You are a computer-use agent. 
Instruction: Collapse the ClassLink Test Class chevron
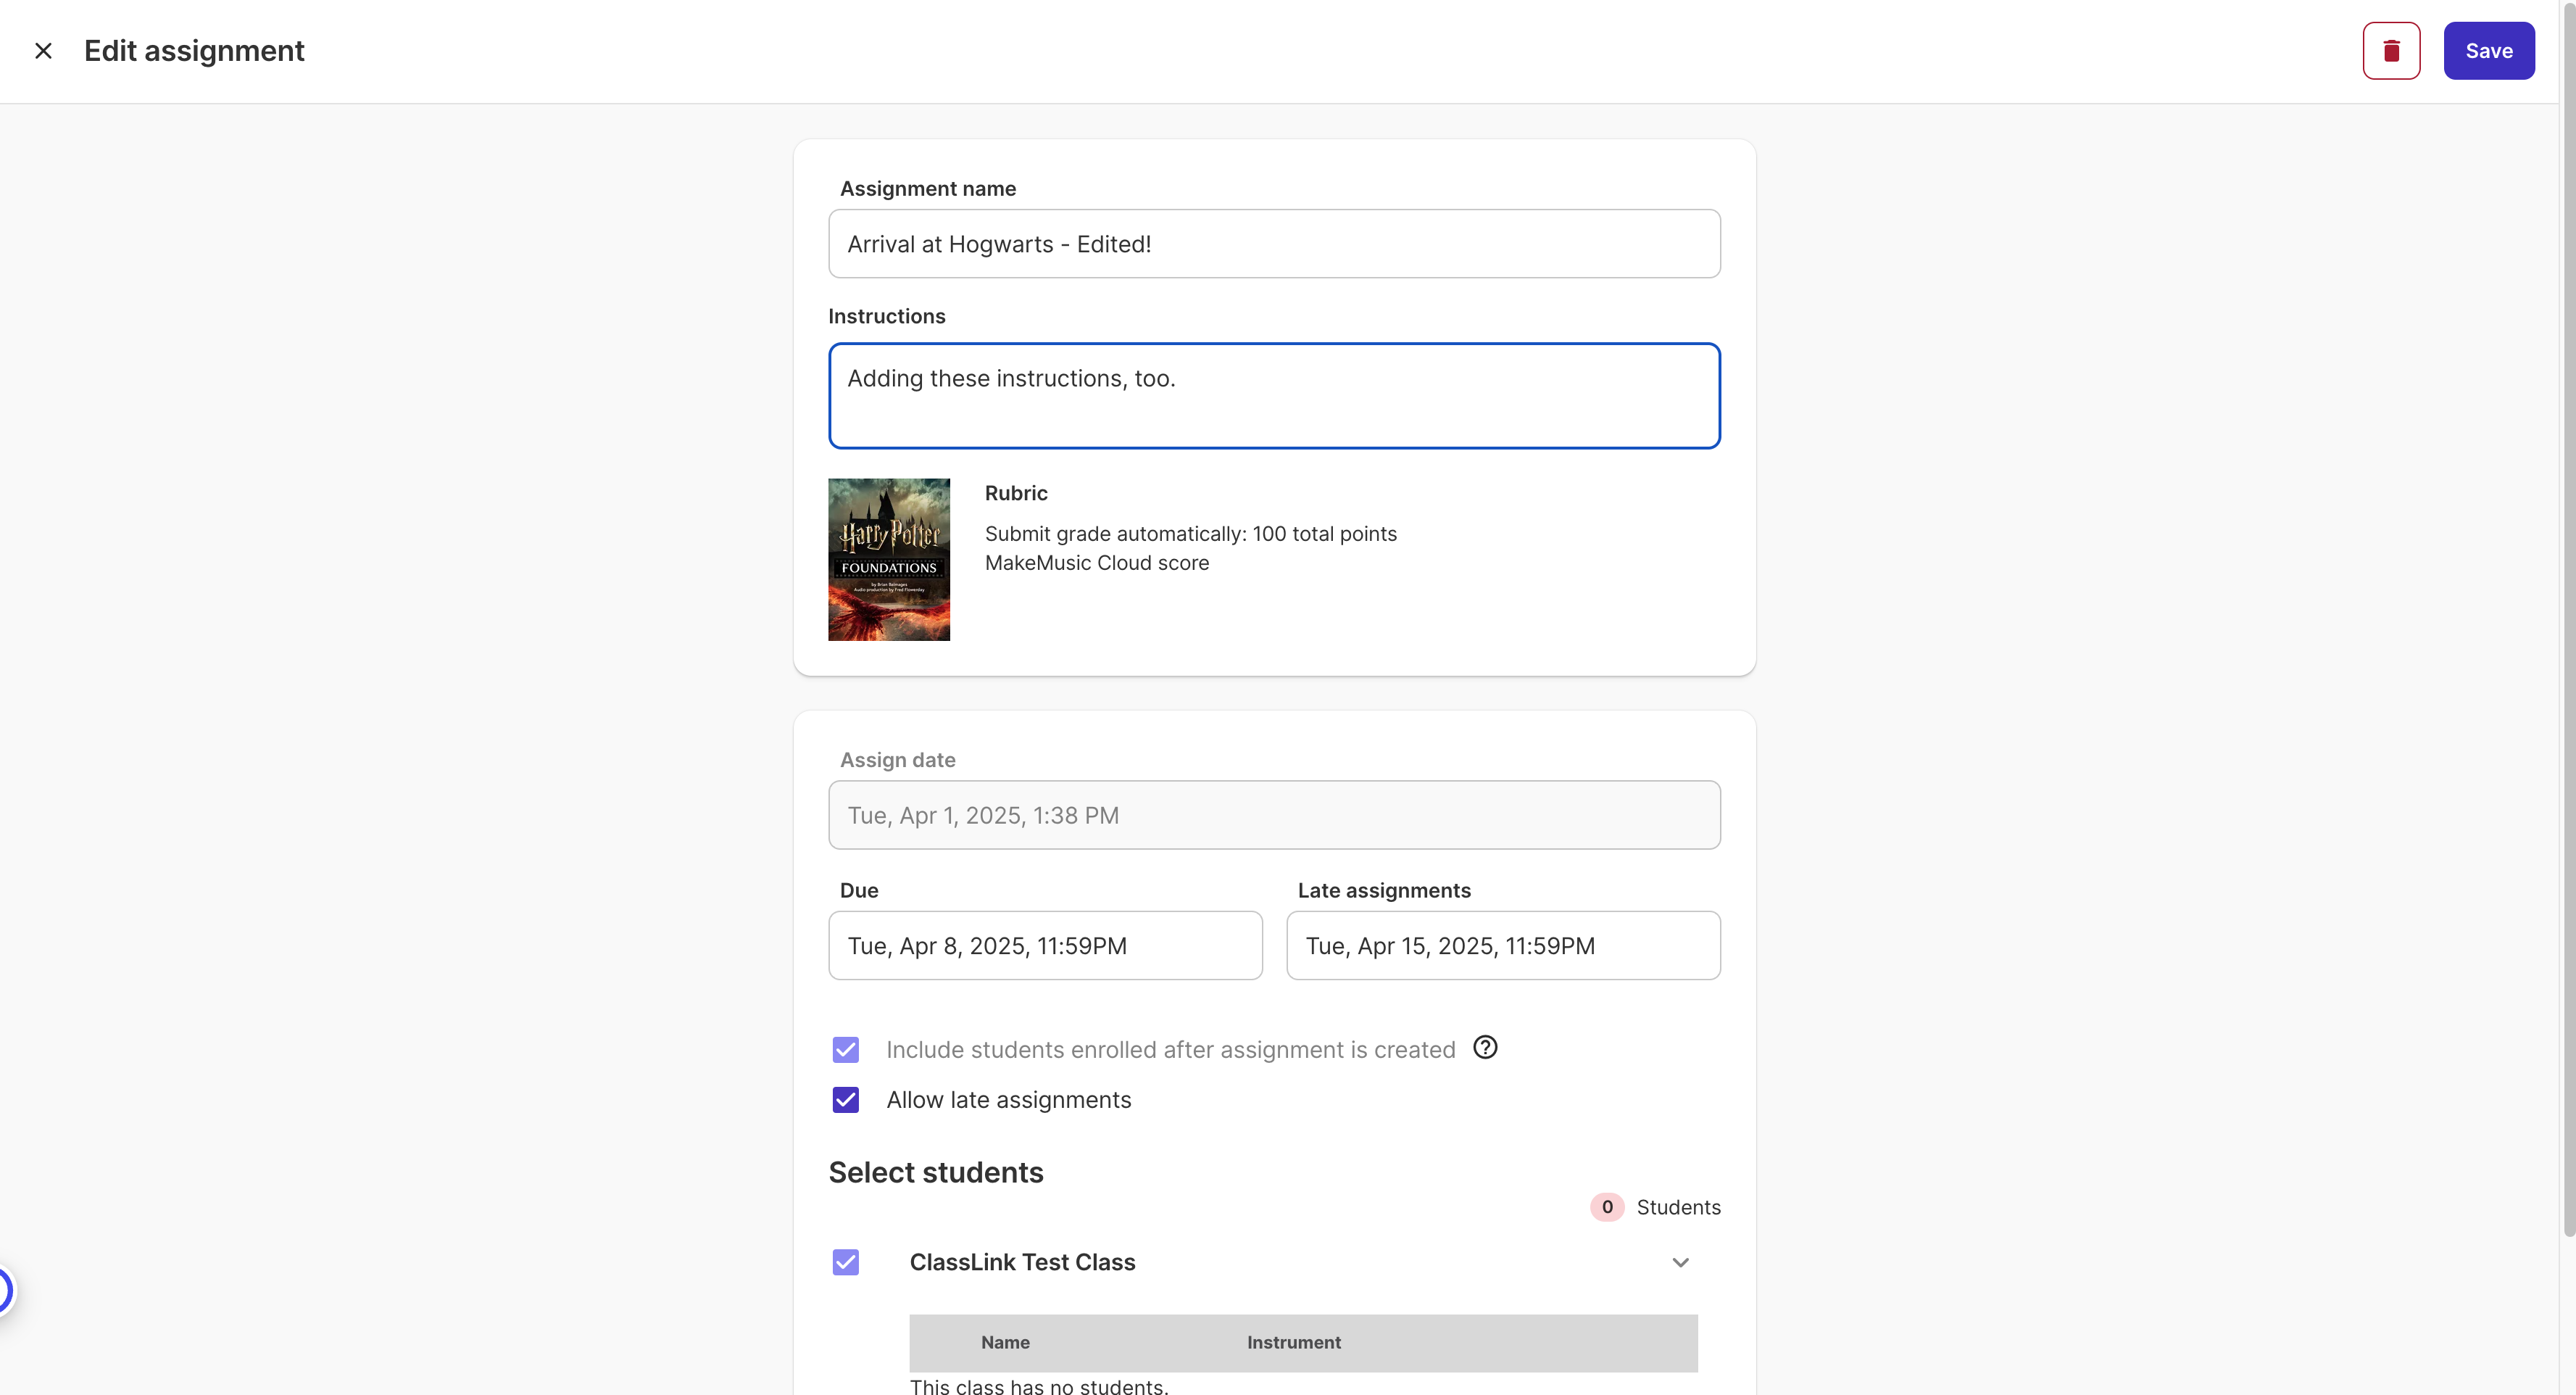click(x=1680, y=1262)
